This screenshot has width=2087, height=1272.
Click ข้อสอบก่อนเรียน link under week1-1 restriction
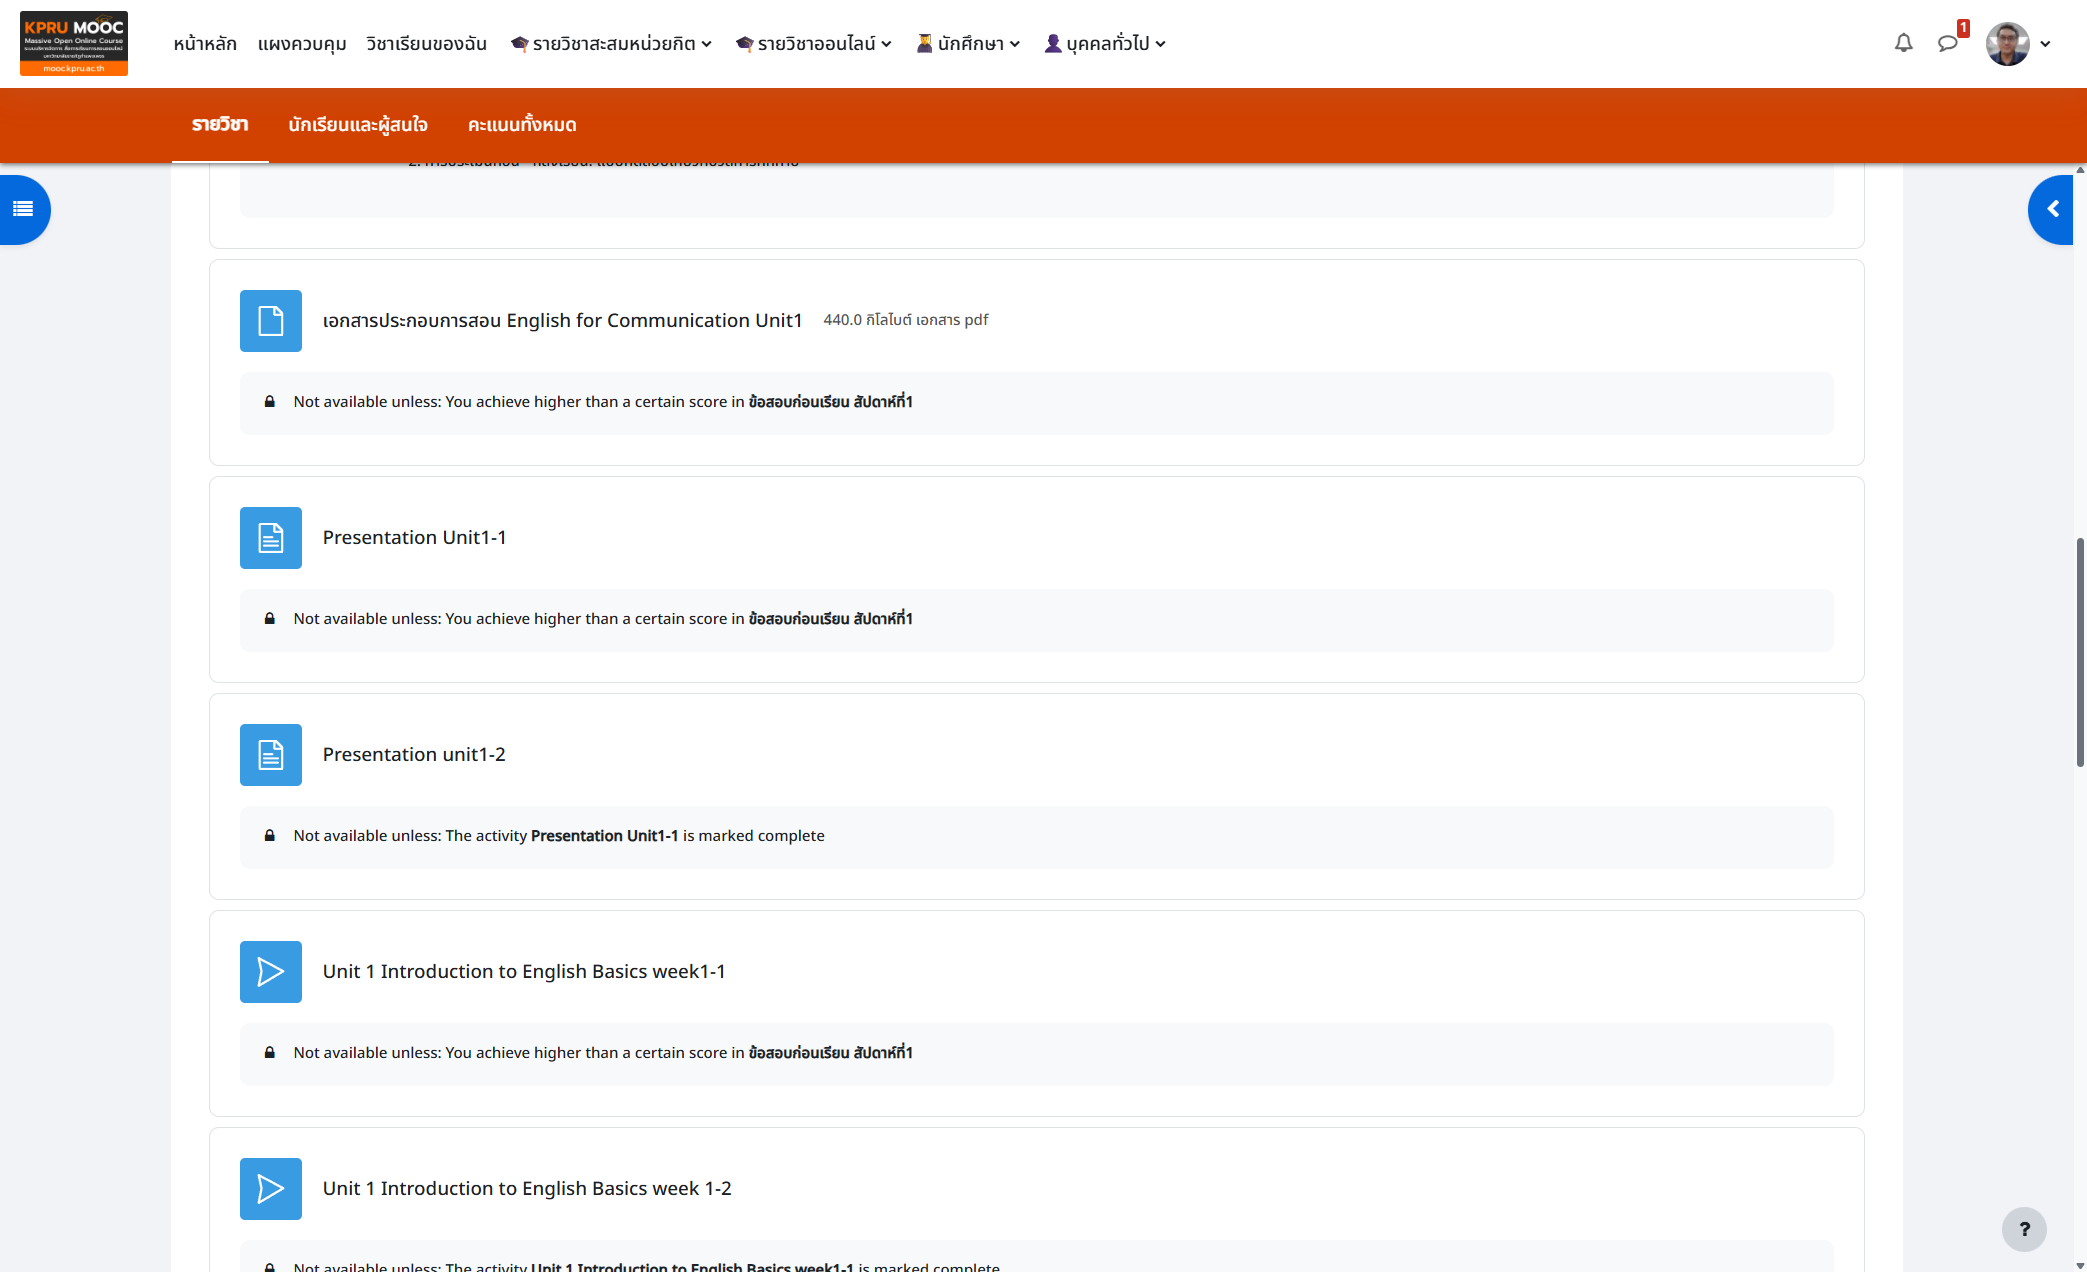coord(830,1052)
